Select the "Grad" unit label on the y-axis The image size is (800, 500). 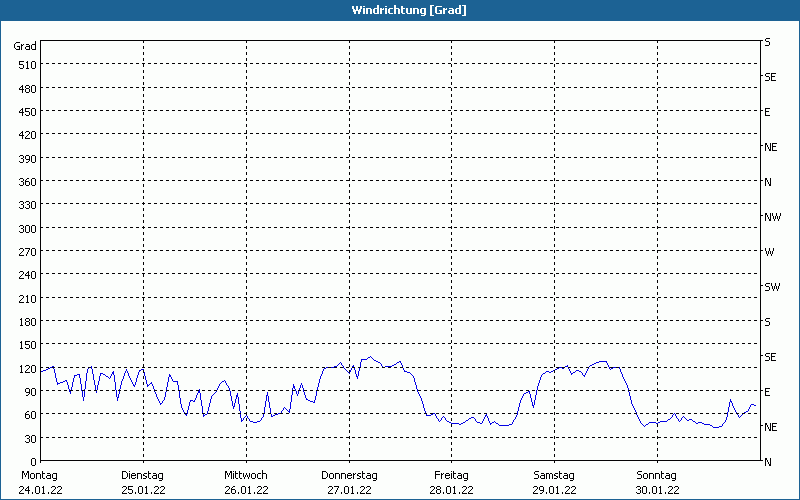[x=25, y=46]
